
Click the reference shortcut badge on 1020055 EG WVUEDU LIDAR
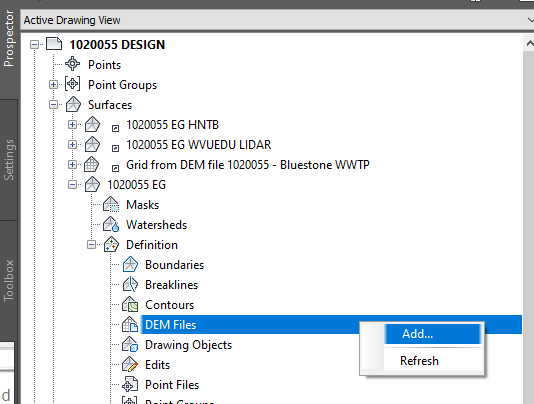[115, 149]
